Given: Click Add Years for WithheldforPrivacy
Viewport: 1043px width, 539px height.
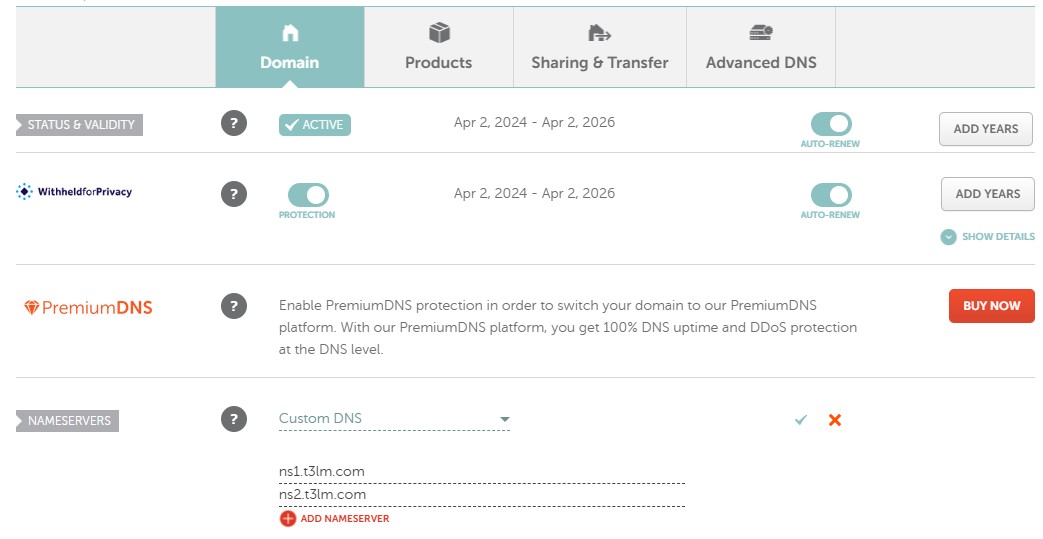Looking at the screenshot, I should pyautogui.click(x=987, y=194).
